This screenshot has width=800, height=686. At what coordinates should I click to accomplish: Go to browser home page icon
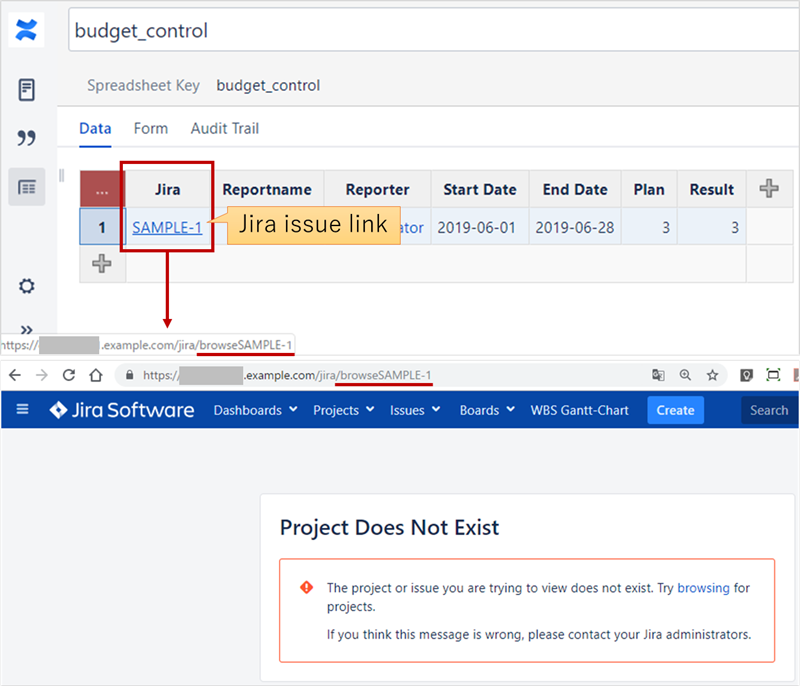96,375
